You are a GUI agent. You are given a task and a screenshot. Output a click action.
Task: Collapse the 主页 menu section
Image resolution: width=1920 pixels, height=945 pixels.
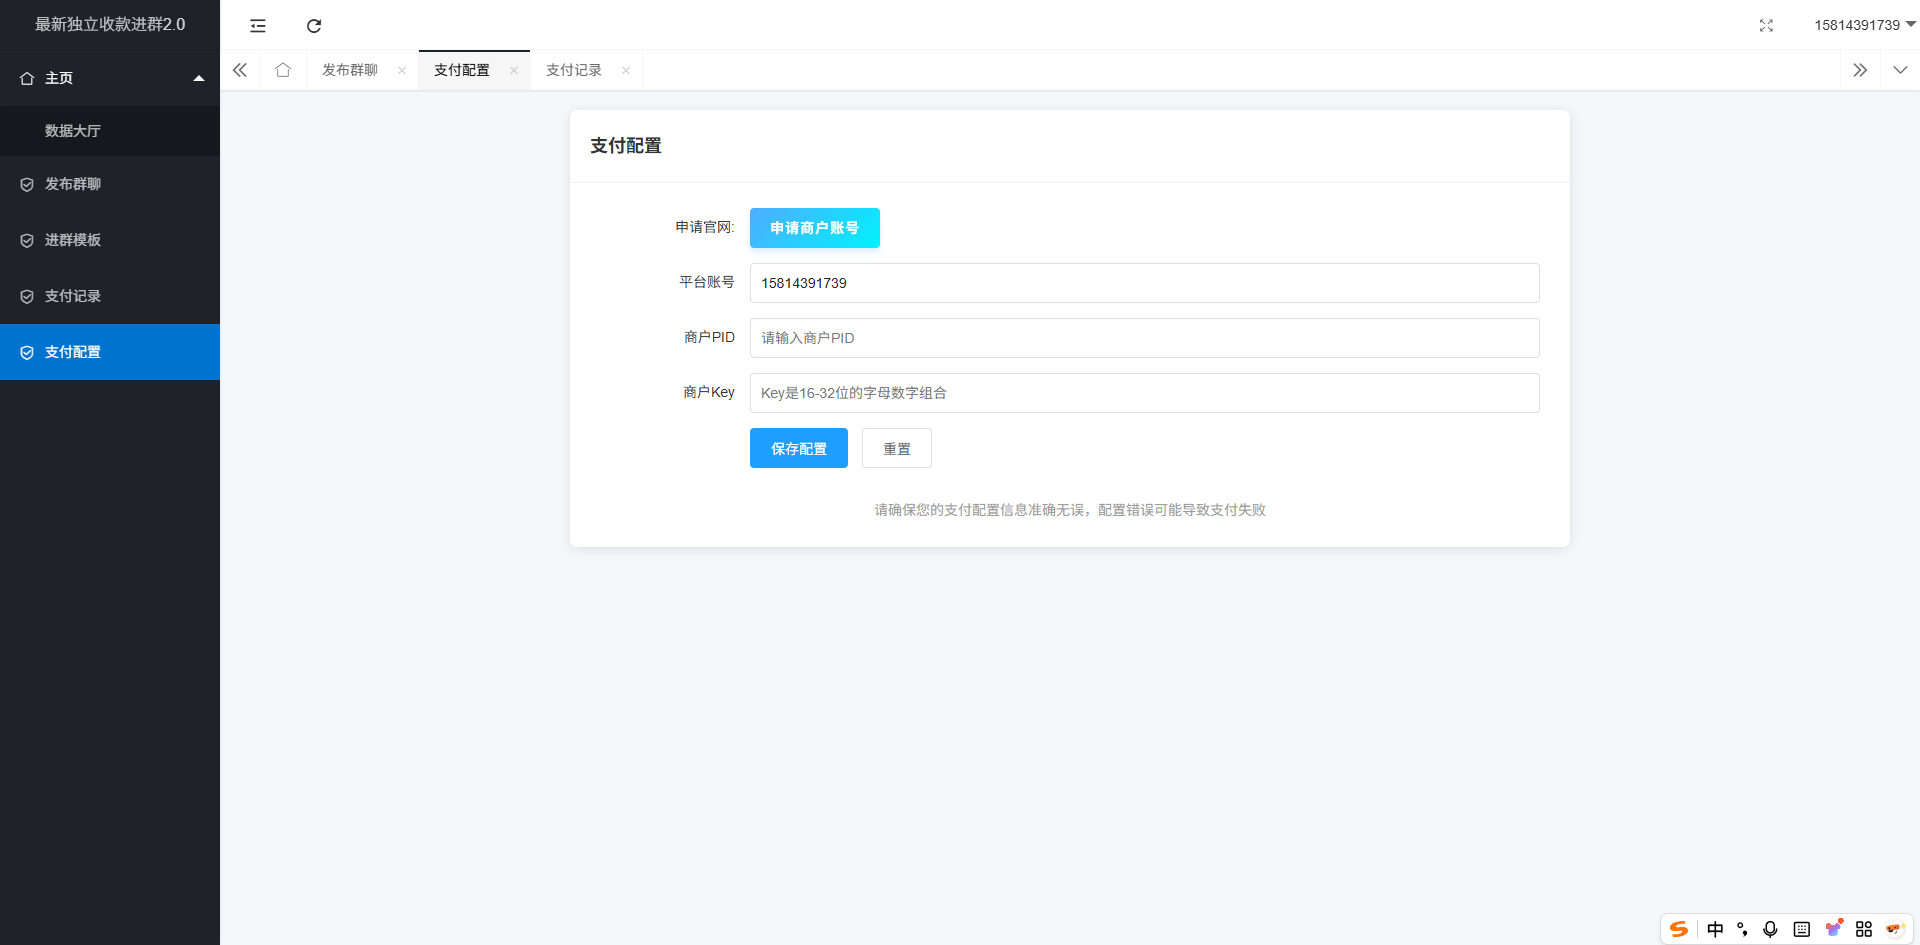tap(199, 77)
